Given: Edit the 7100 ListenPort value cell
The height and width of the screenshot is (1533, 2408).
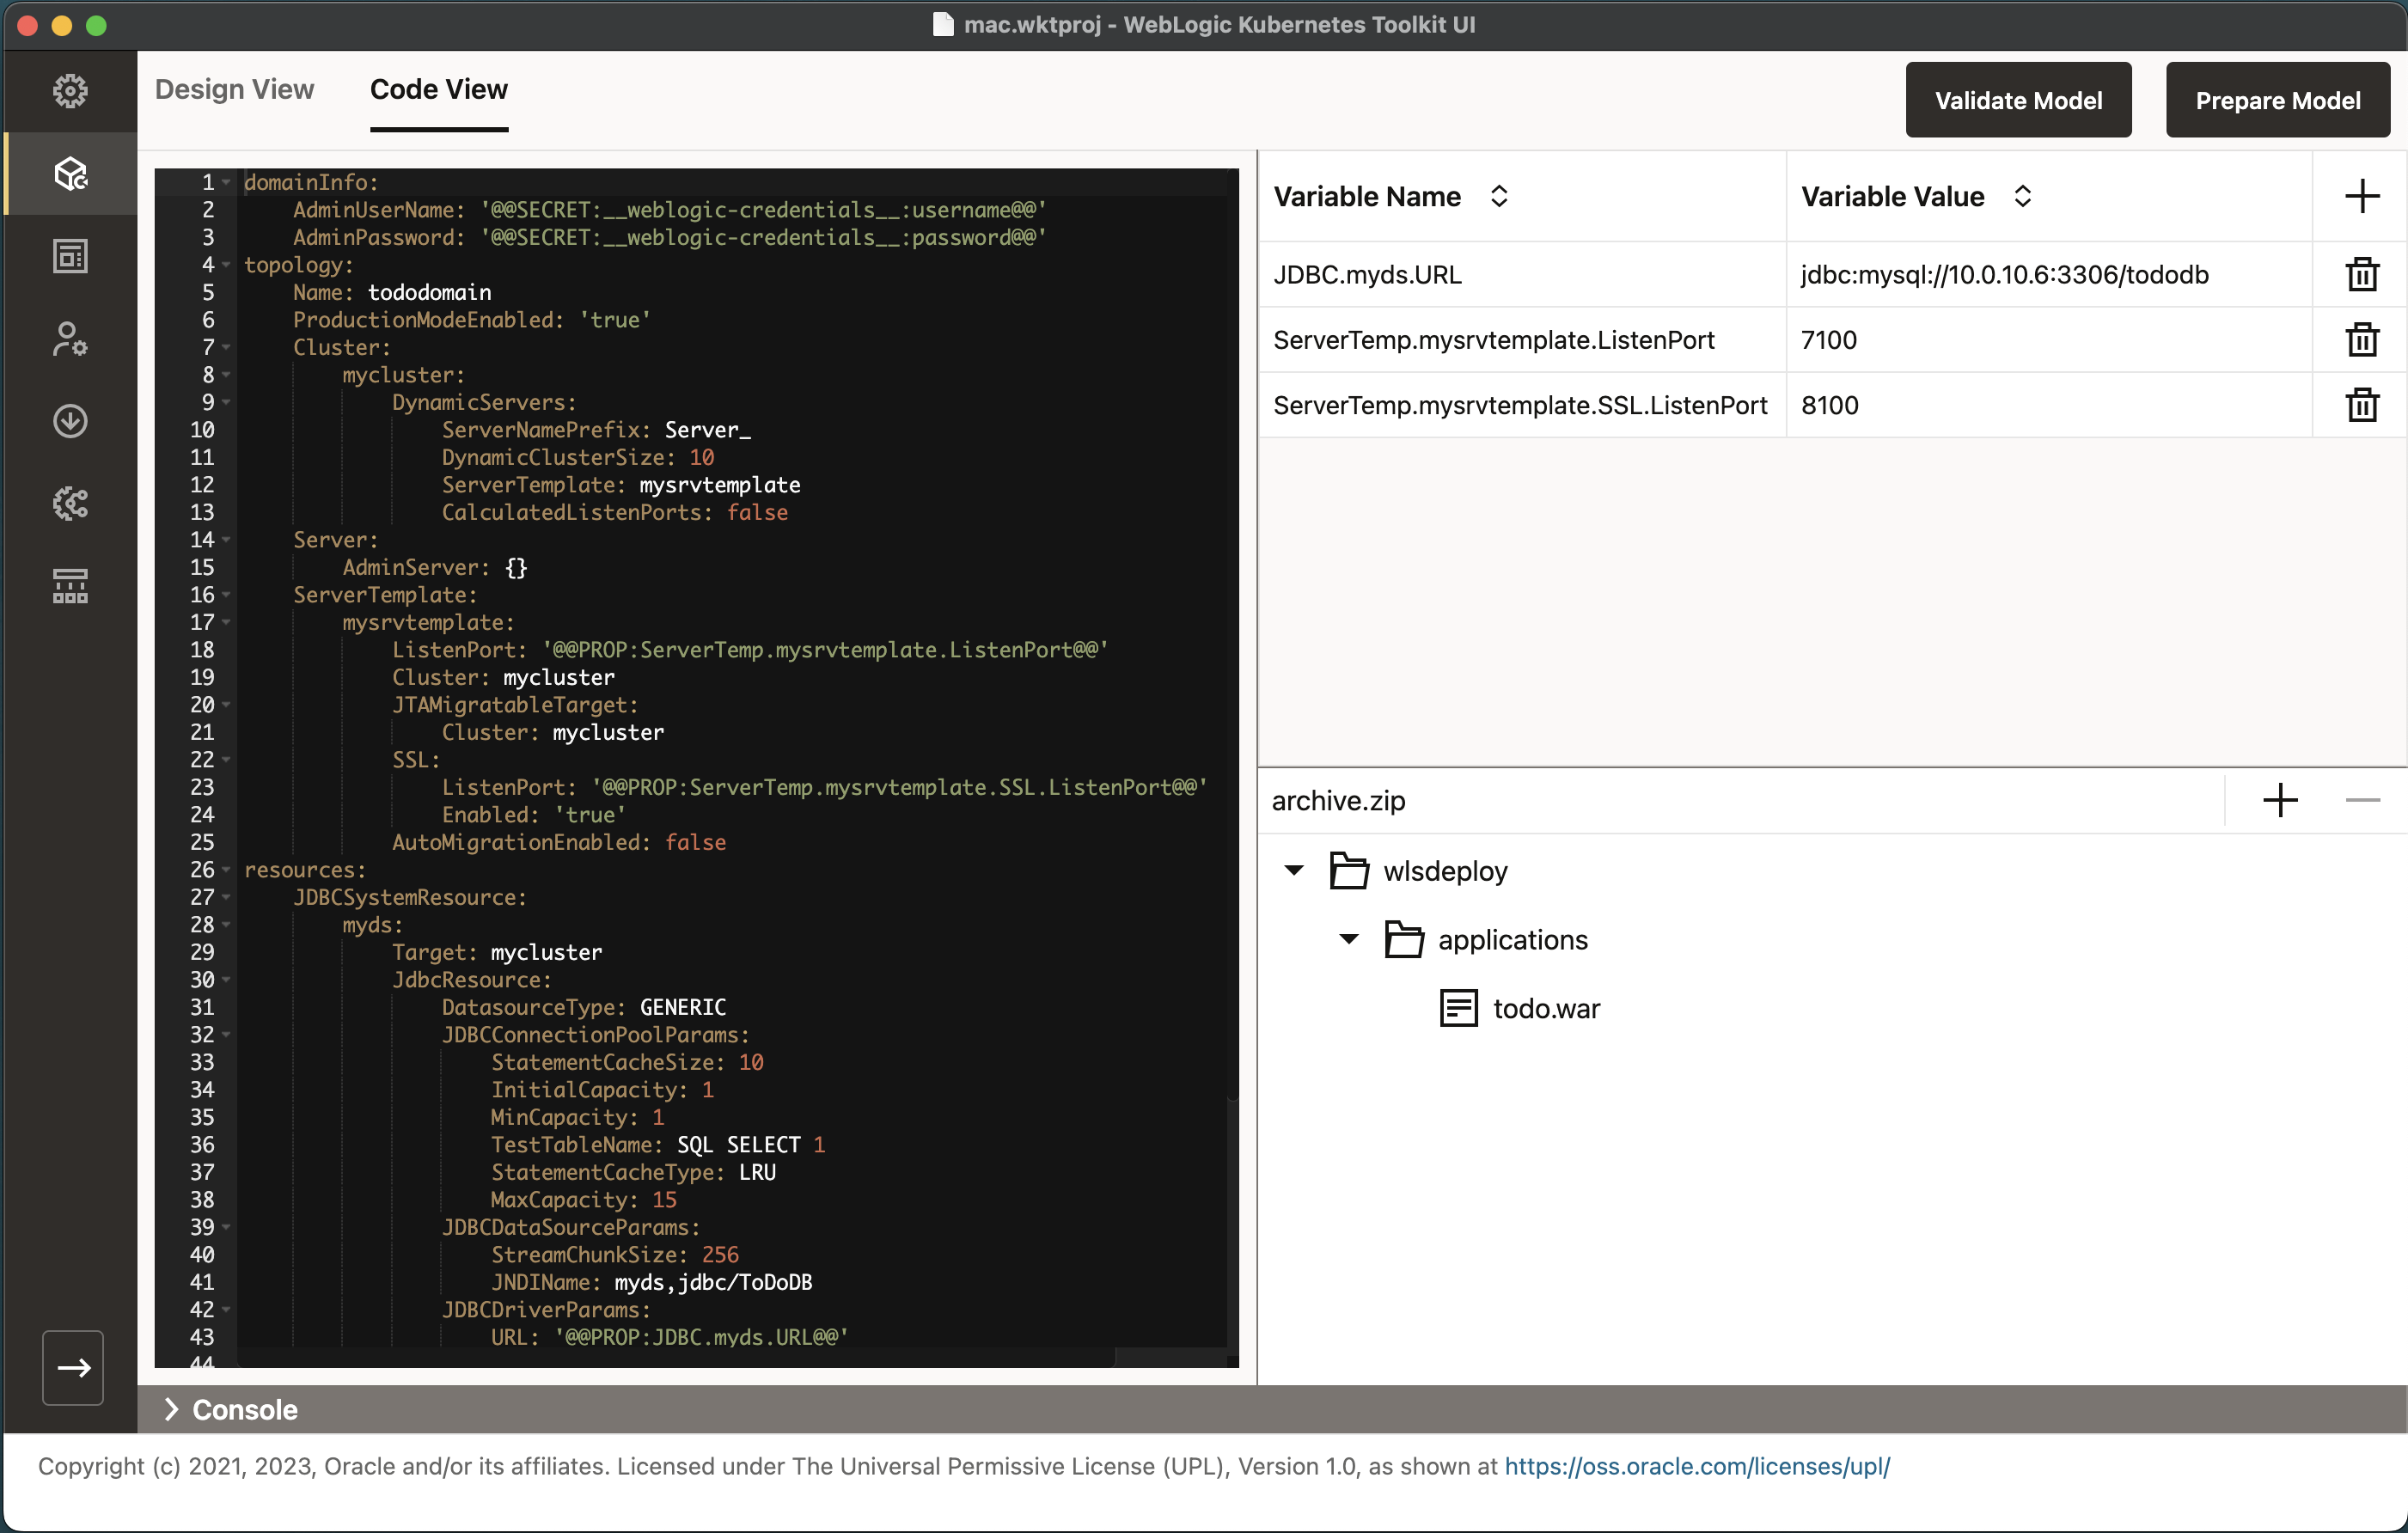Looking at the screenshot, I should point(2048,340).
